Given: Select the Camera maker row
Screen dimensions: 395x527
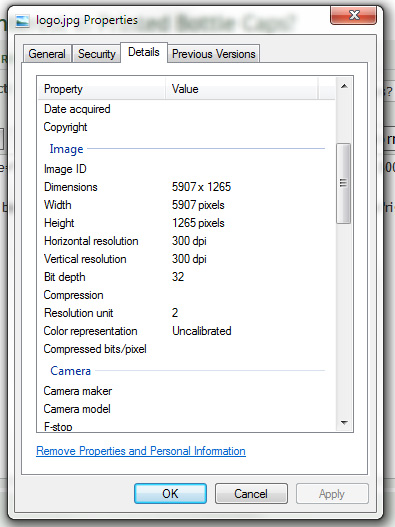Looking at the screenshot, I should point(187,391).
